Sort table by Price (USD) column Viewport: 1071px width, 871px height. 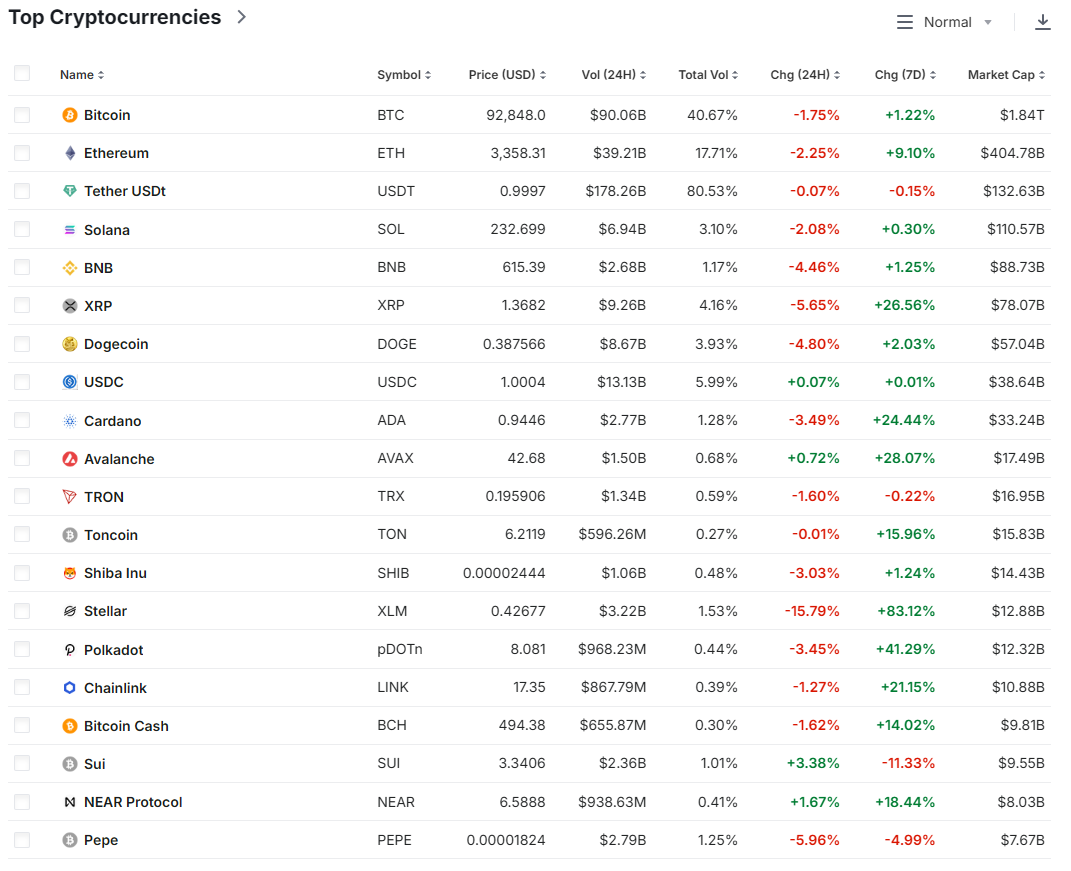click(x=507, y=74)
